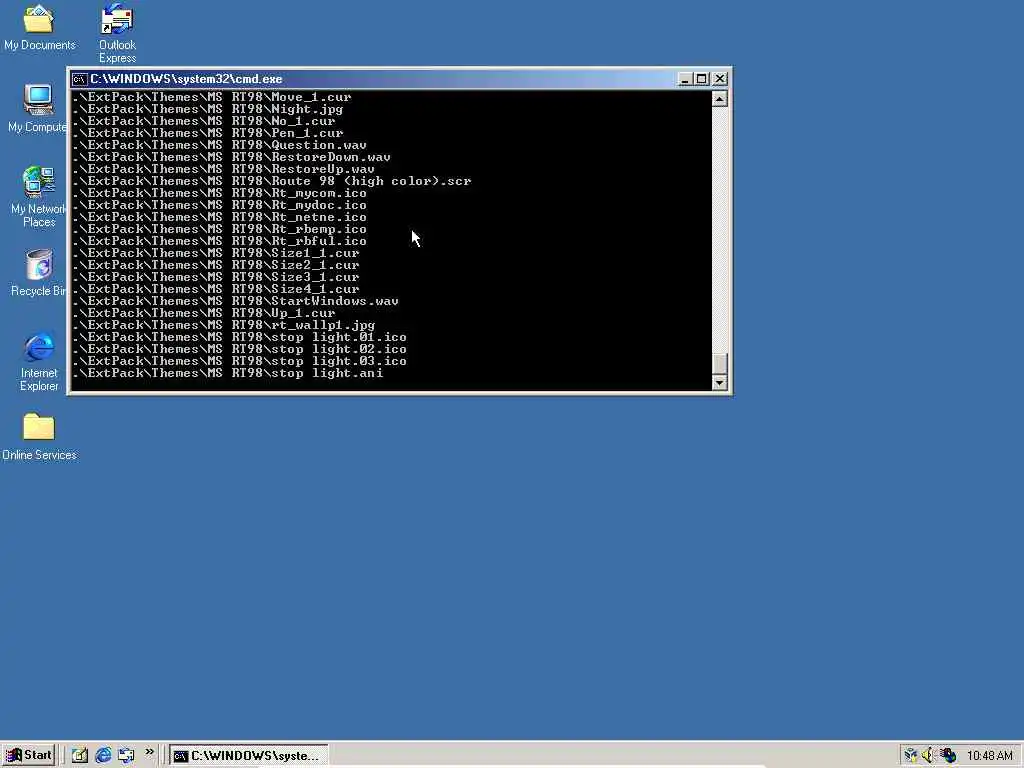Click the Size3_1.cur output line
The height and width of the screenshot is (768, 1024).
pyautogui.click(x=216, y=277)
